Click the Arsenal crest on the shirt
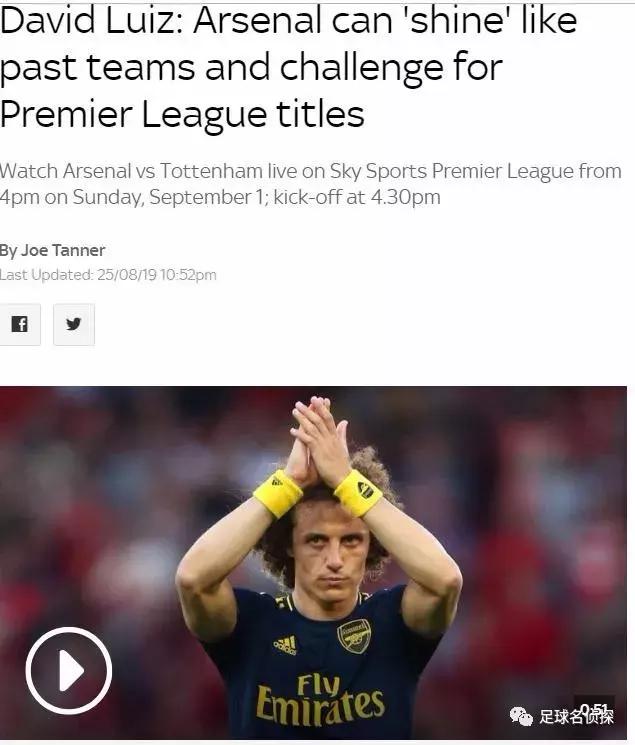Image resolution: width=635 pixels, height=745 pixels. 354,636
